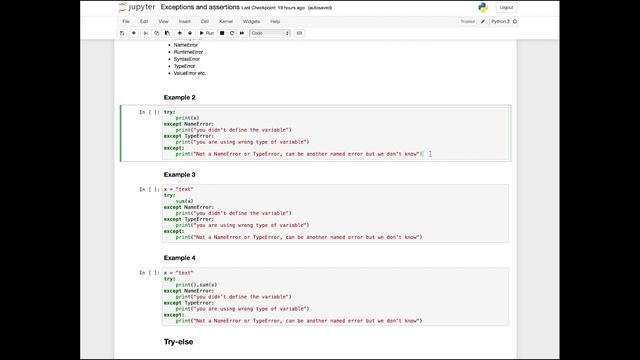640x360 pixels.
Task: Click the Python 3 kernel name
Action: point(500,21)
